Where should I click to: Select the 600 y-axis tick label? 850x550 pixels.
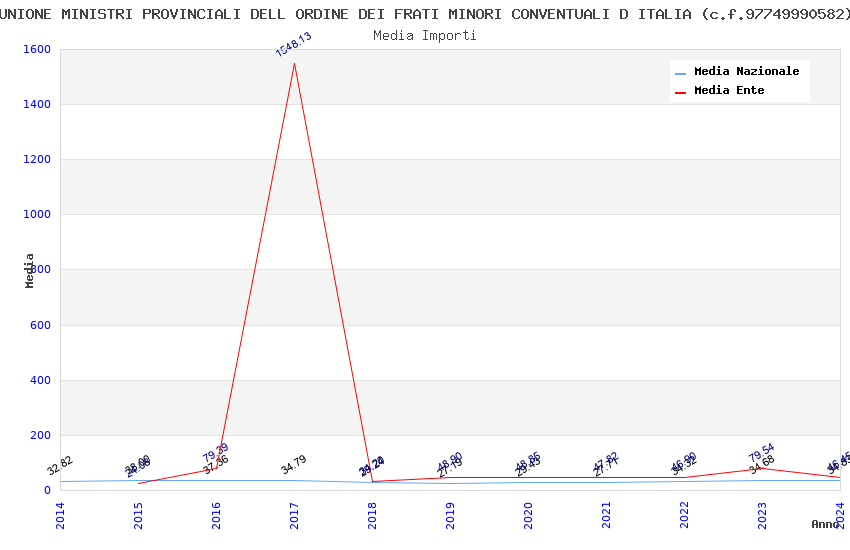40,325
